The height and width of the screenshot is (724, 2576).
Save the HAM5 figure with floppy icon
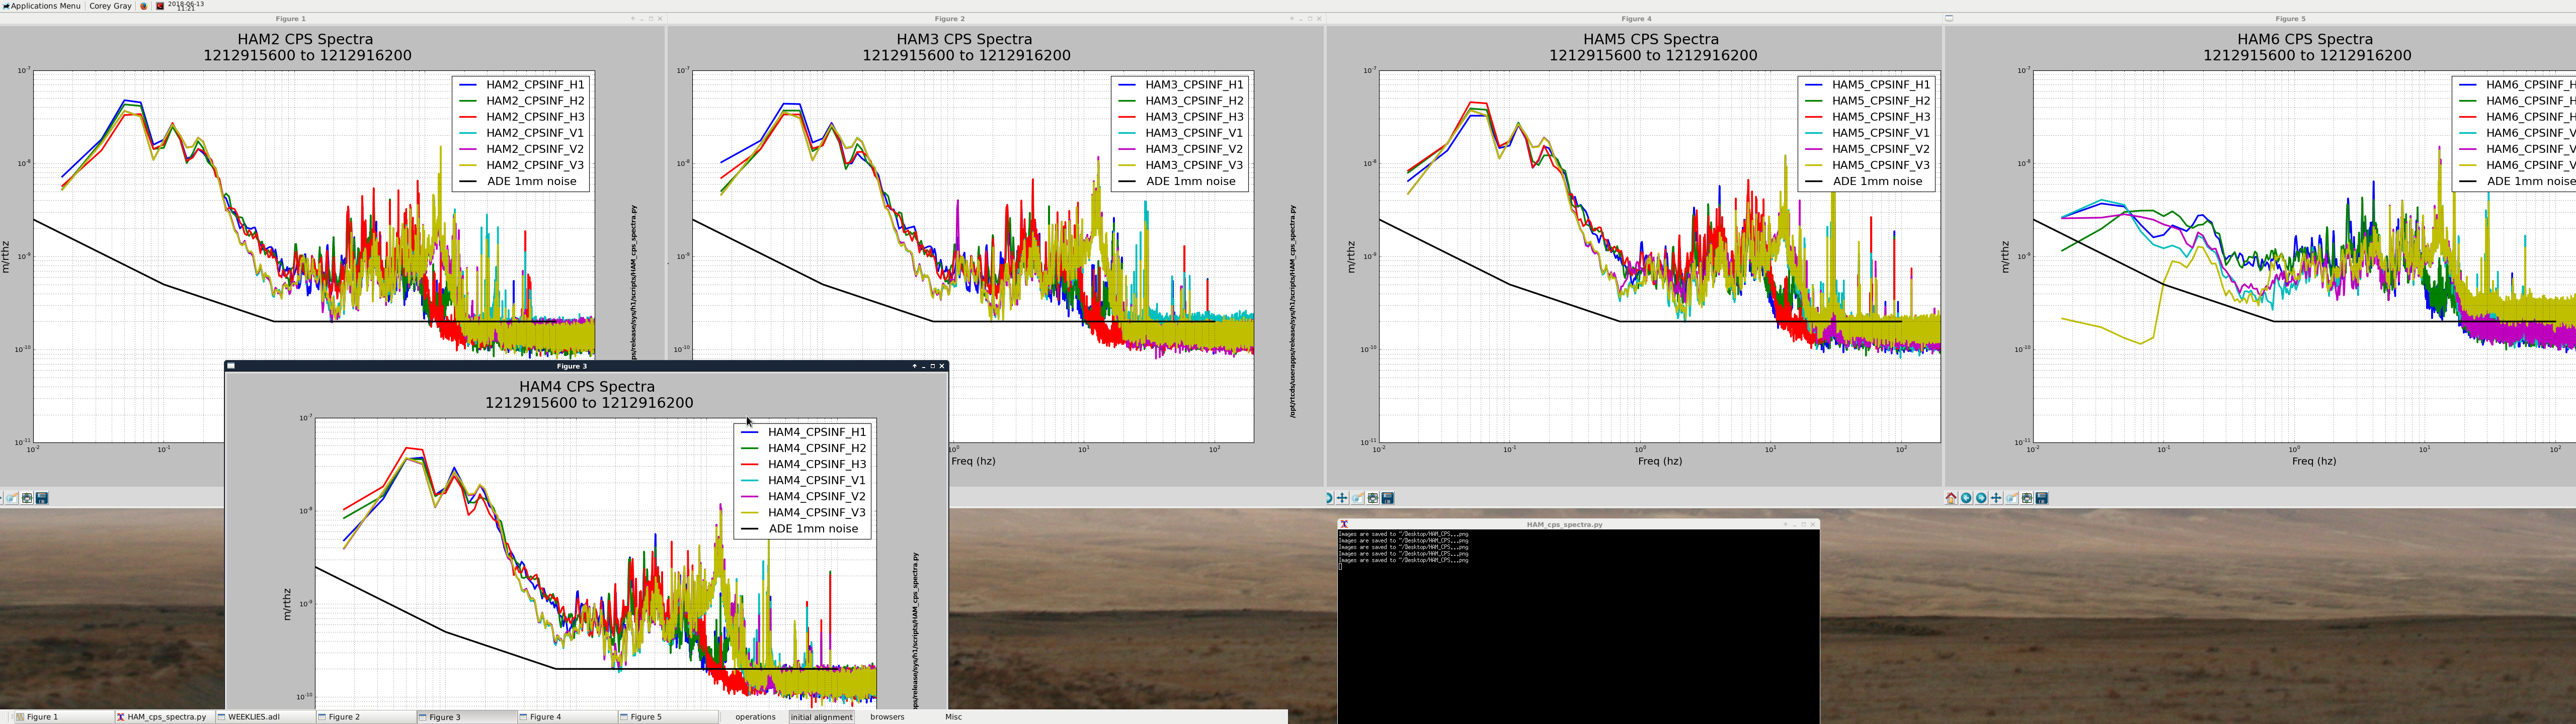1388,498
